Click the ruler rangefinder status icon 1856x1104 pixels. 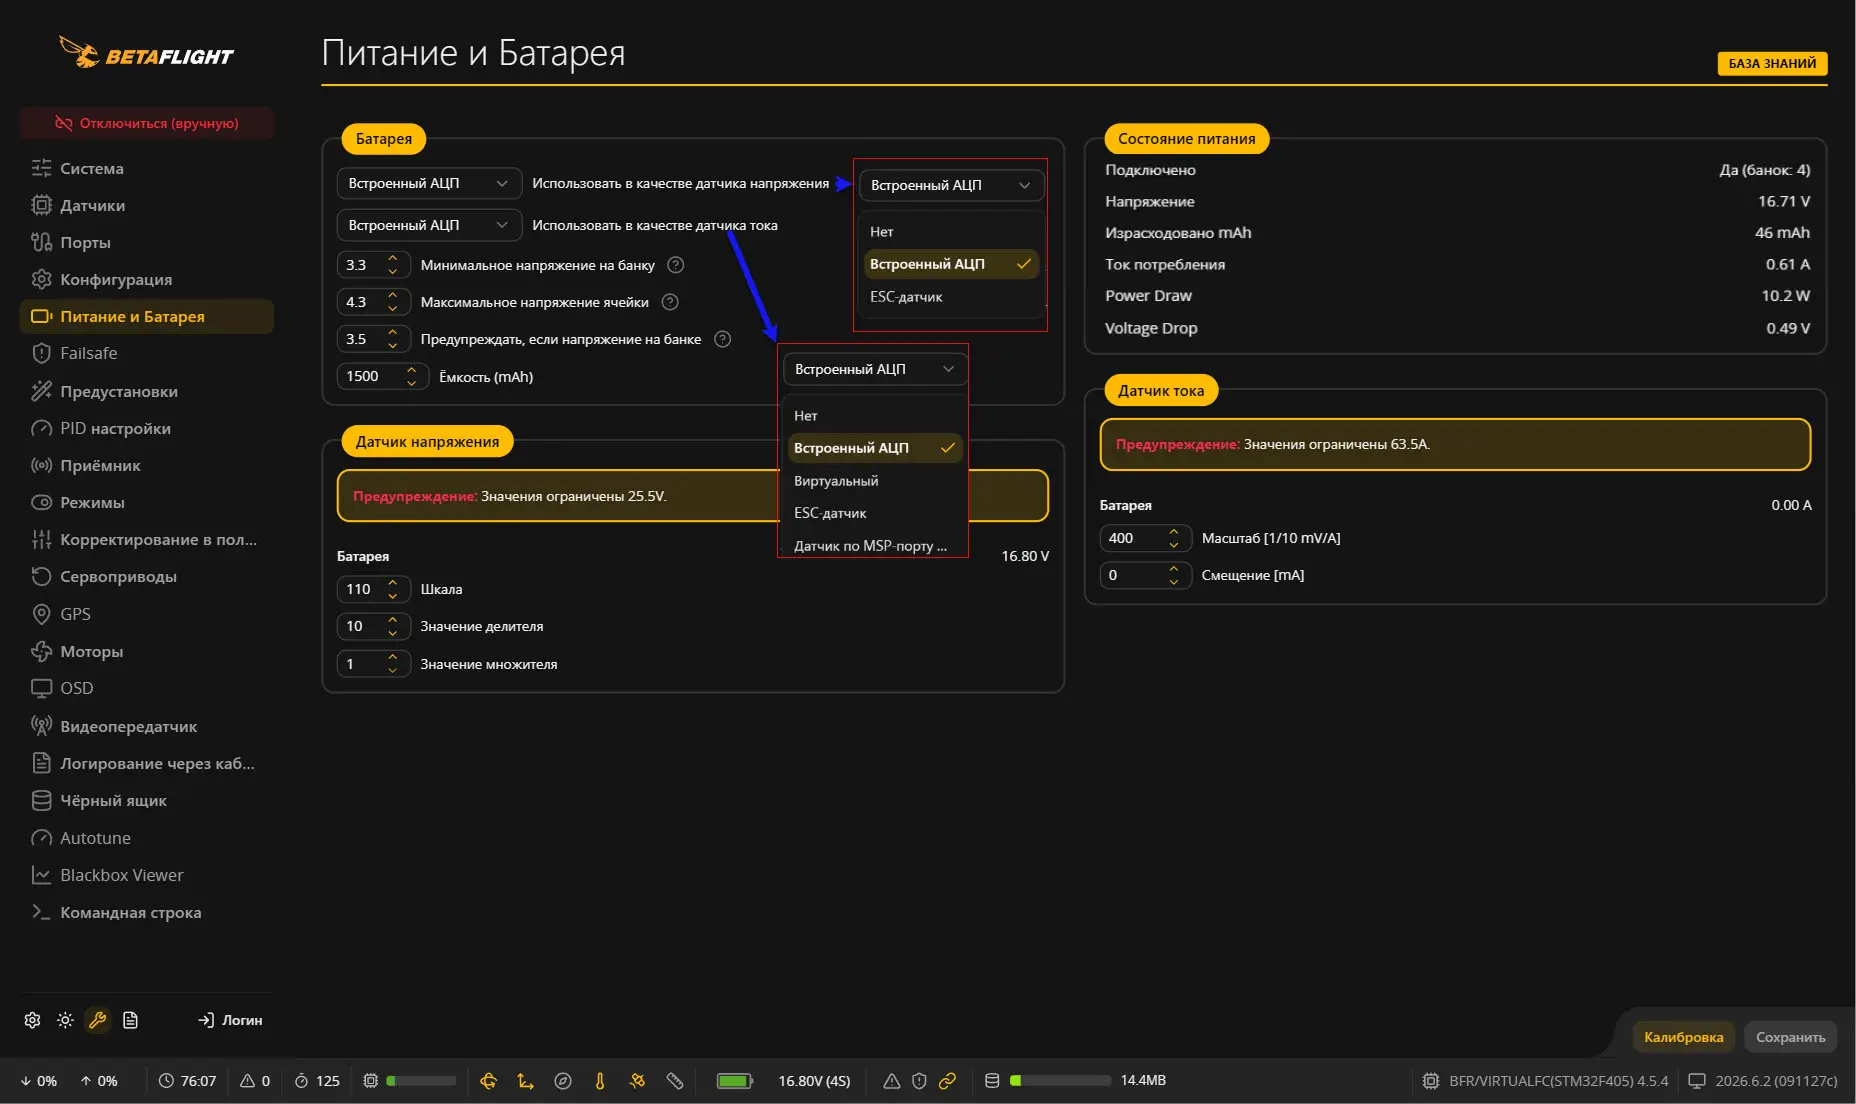click(675, 1081)
